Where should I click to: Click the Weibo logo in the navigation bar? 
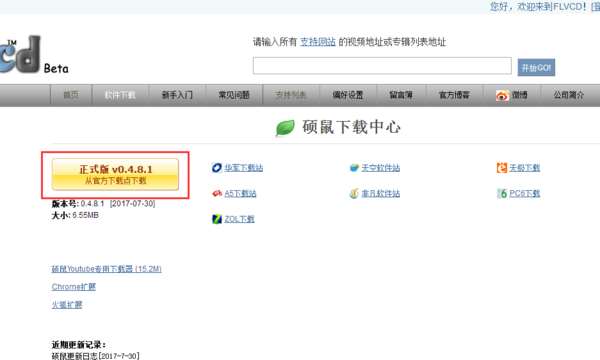click(x=502, y=95)
